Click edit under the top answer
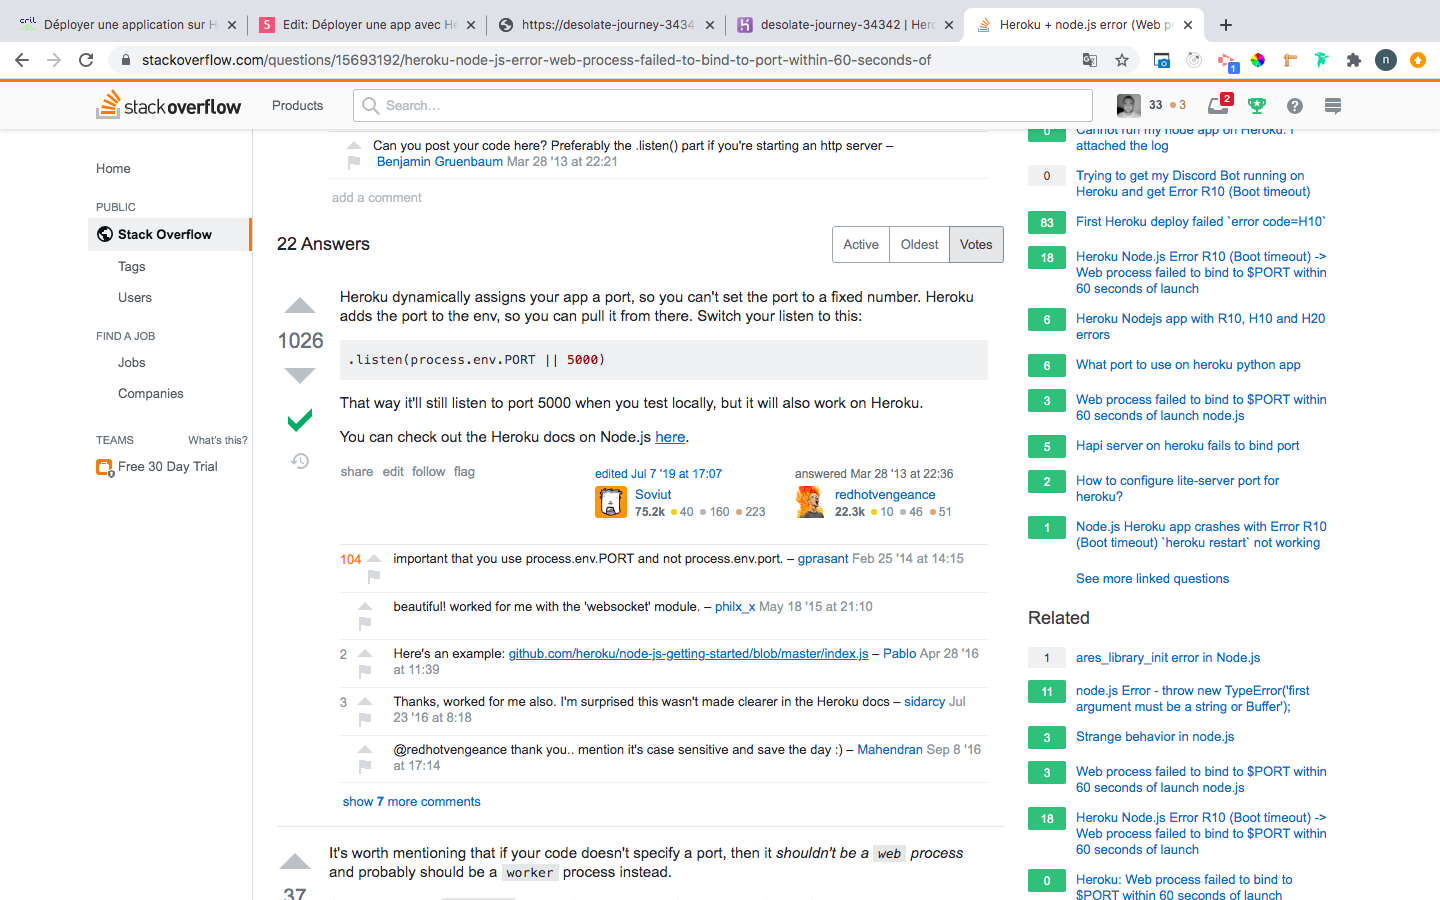The width and height of the screenshot is (1440, 900). [393, 471]
